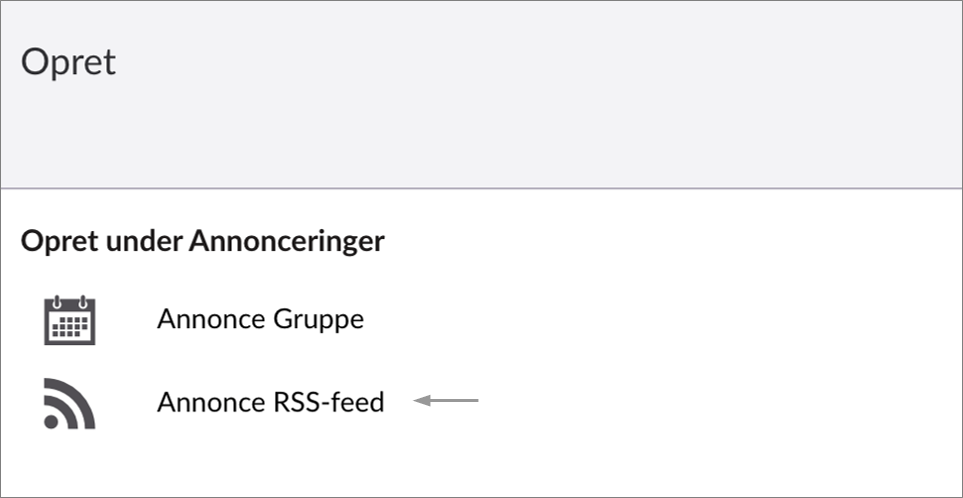Click the grid of the calendar icon

(70, 327)
